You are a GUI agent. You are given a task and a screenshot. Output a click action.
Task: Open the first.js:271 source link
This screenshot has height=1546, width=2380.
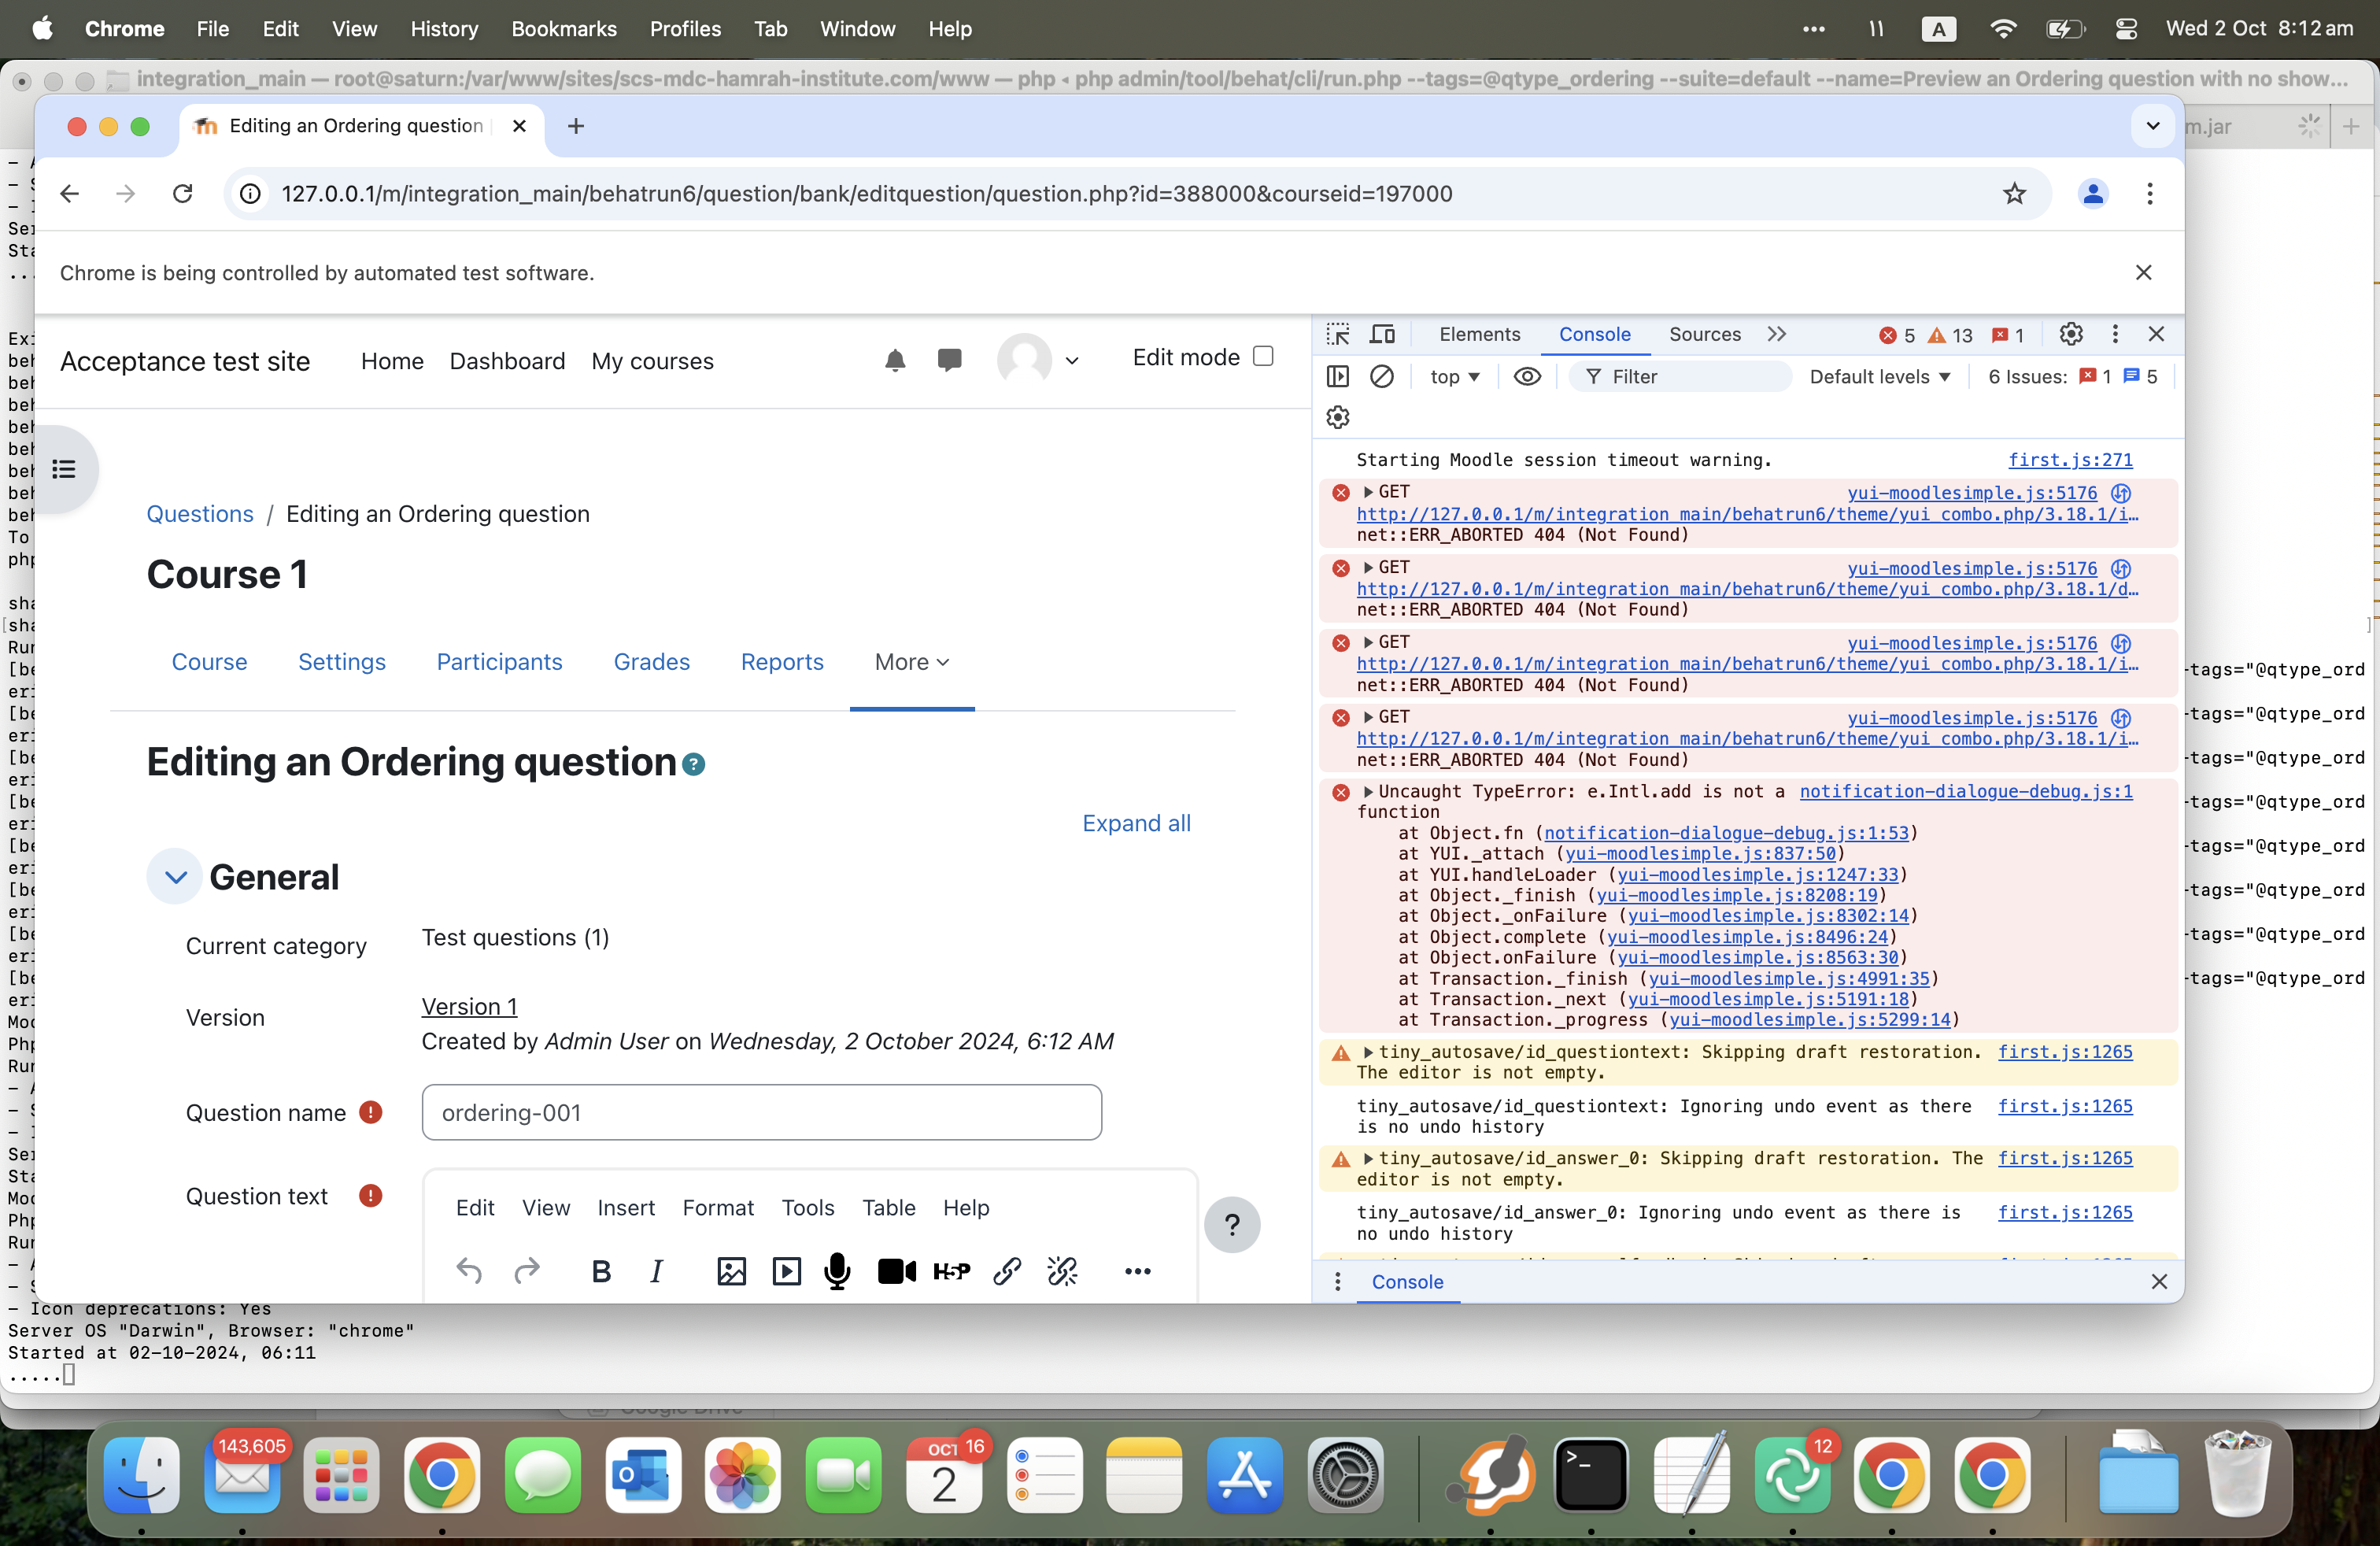point(2070,460)
